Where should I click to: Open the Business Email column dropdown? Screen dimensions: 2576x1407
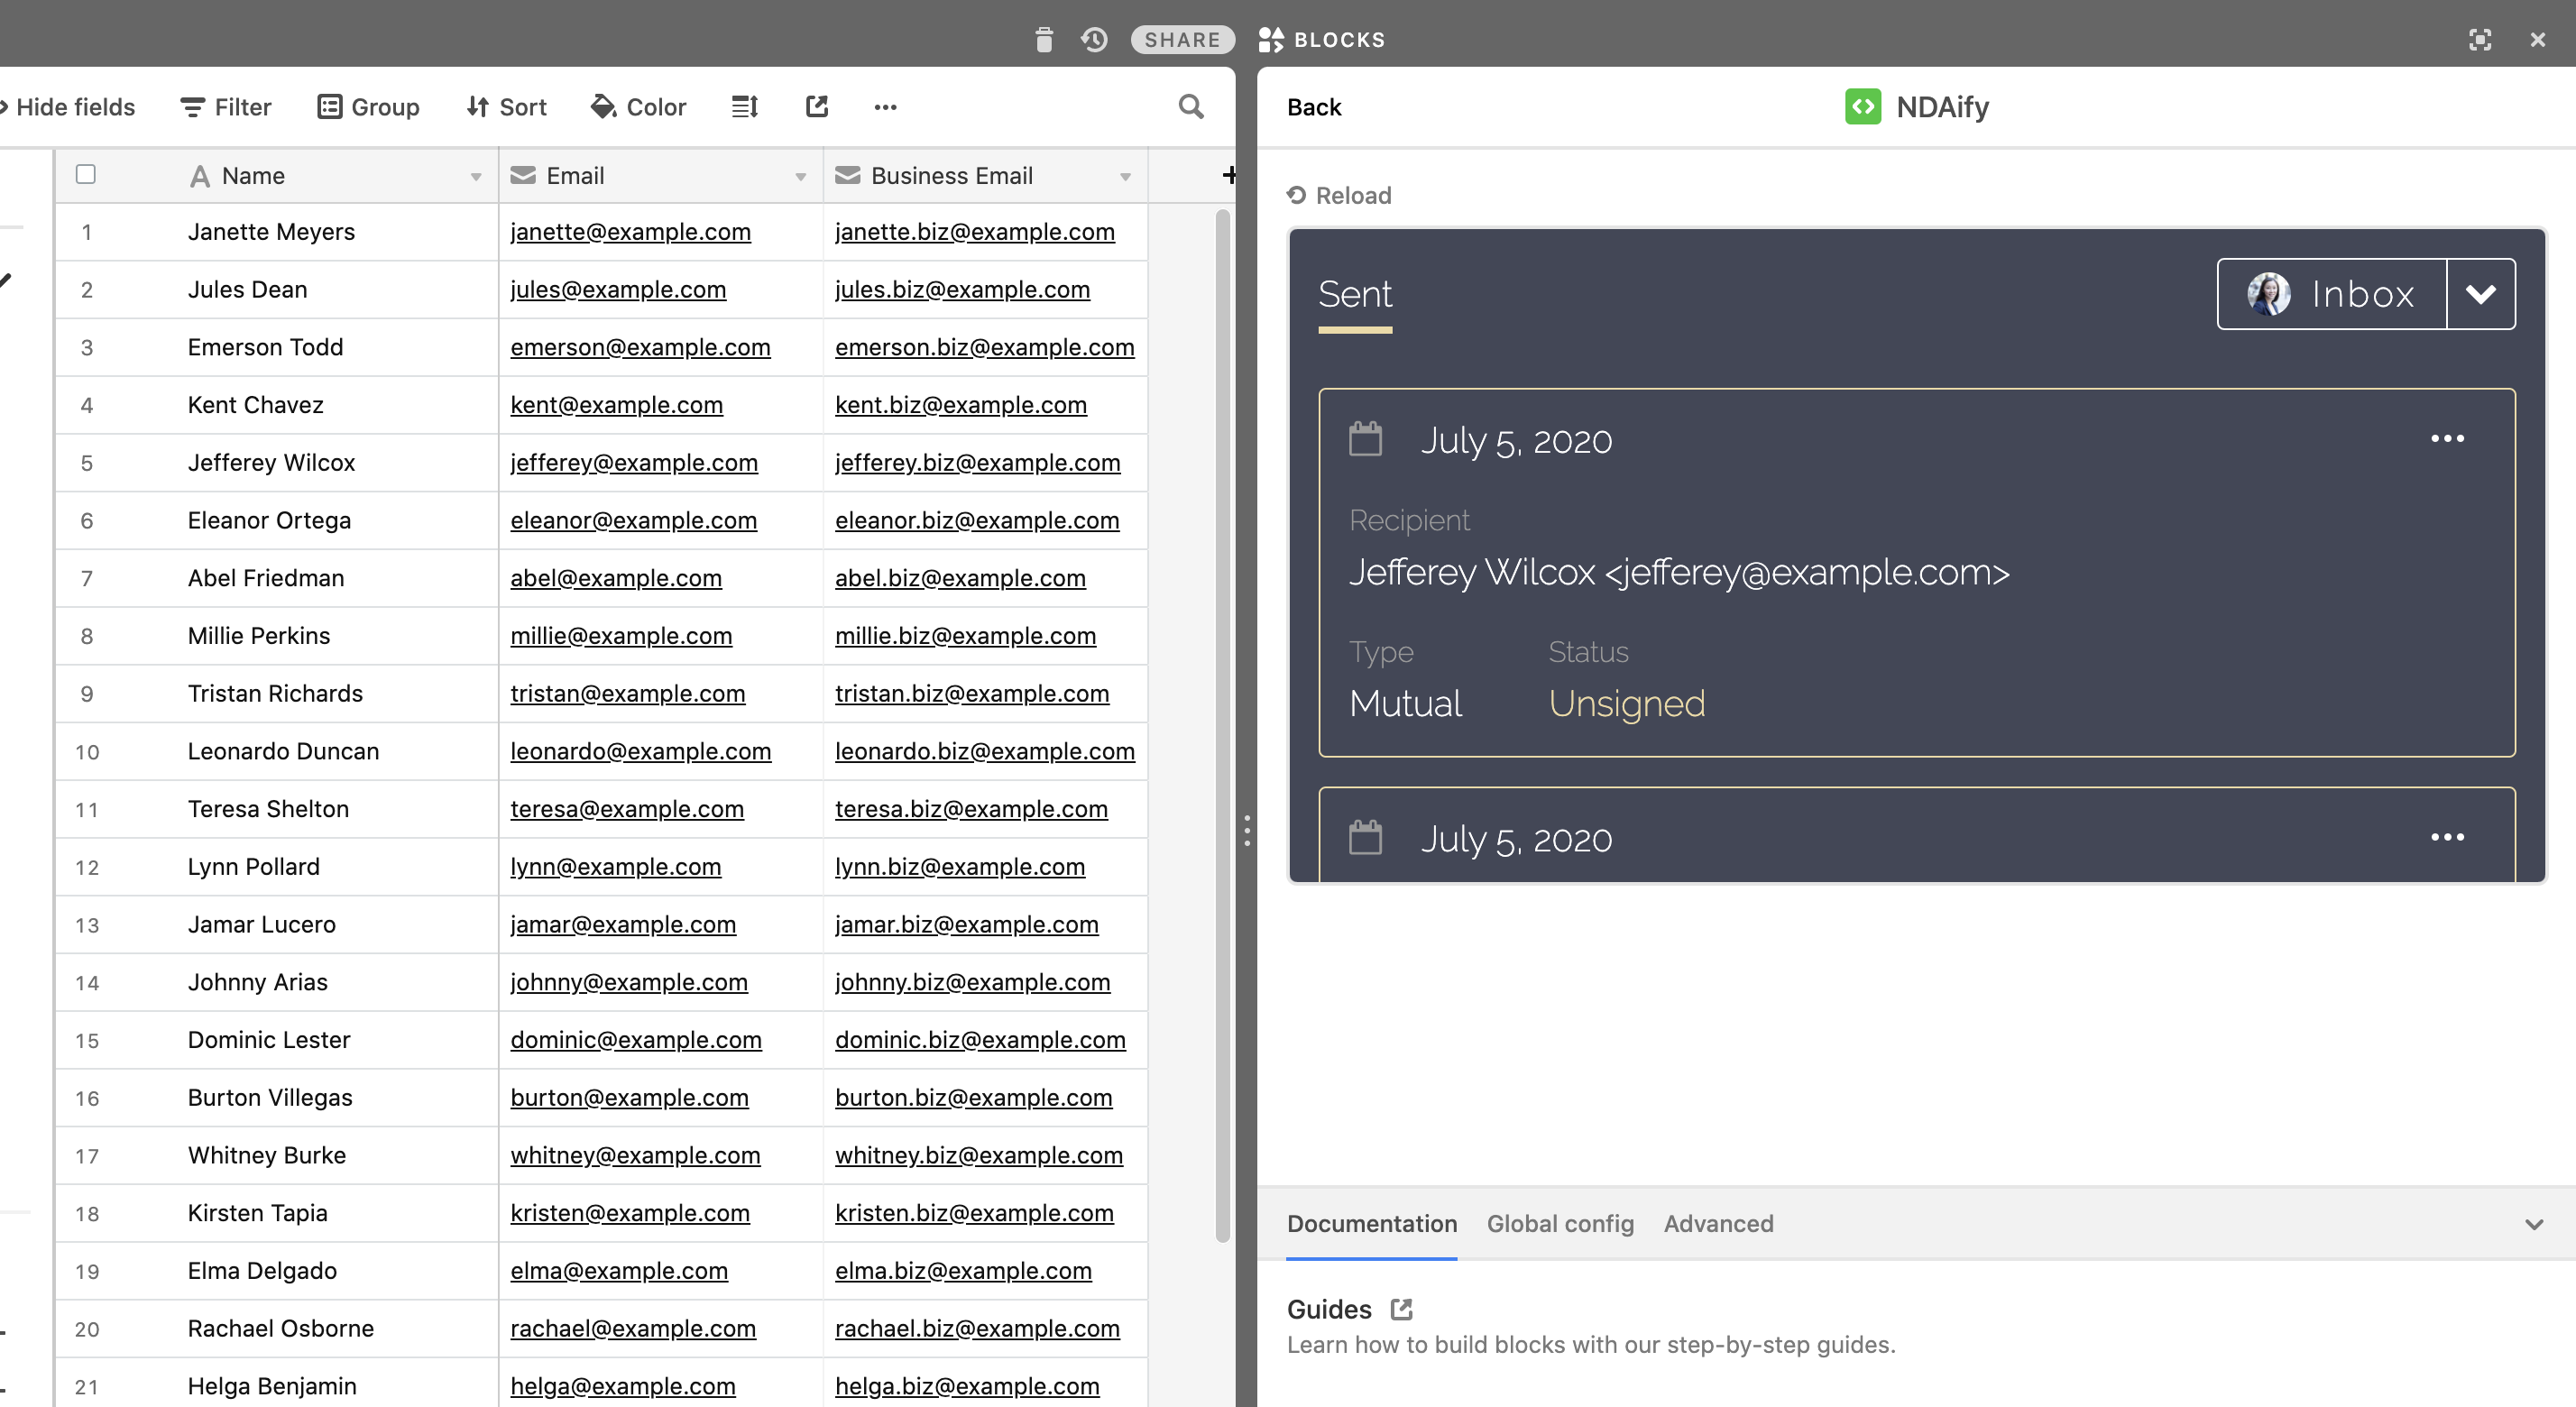1125,177
